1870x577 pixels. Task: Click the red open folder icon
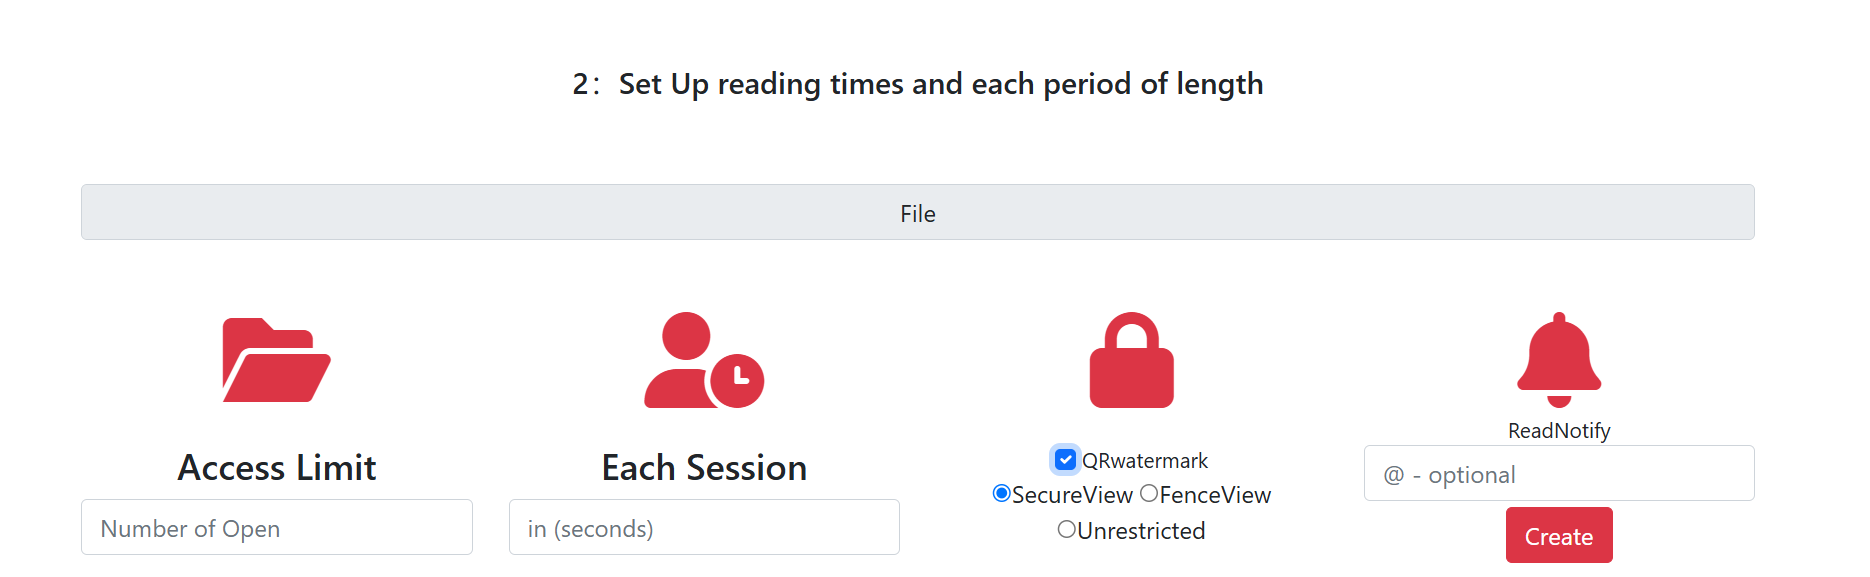[276, 360]
